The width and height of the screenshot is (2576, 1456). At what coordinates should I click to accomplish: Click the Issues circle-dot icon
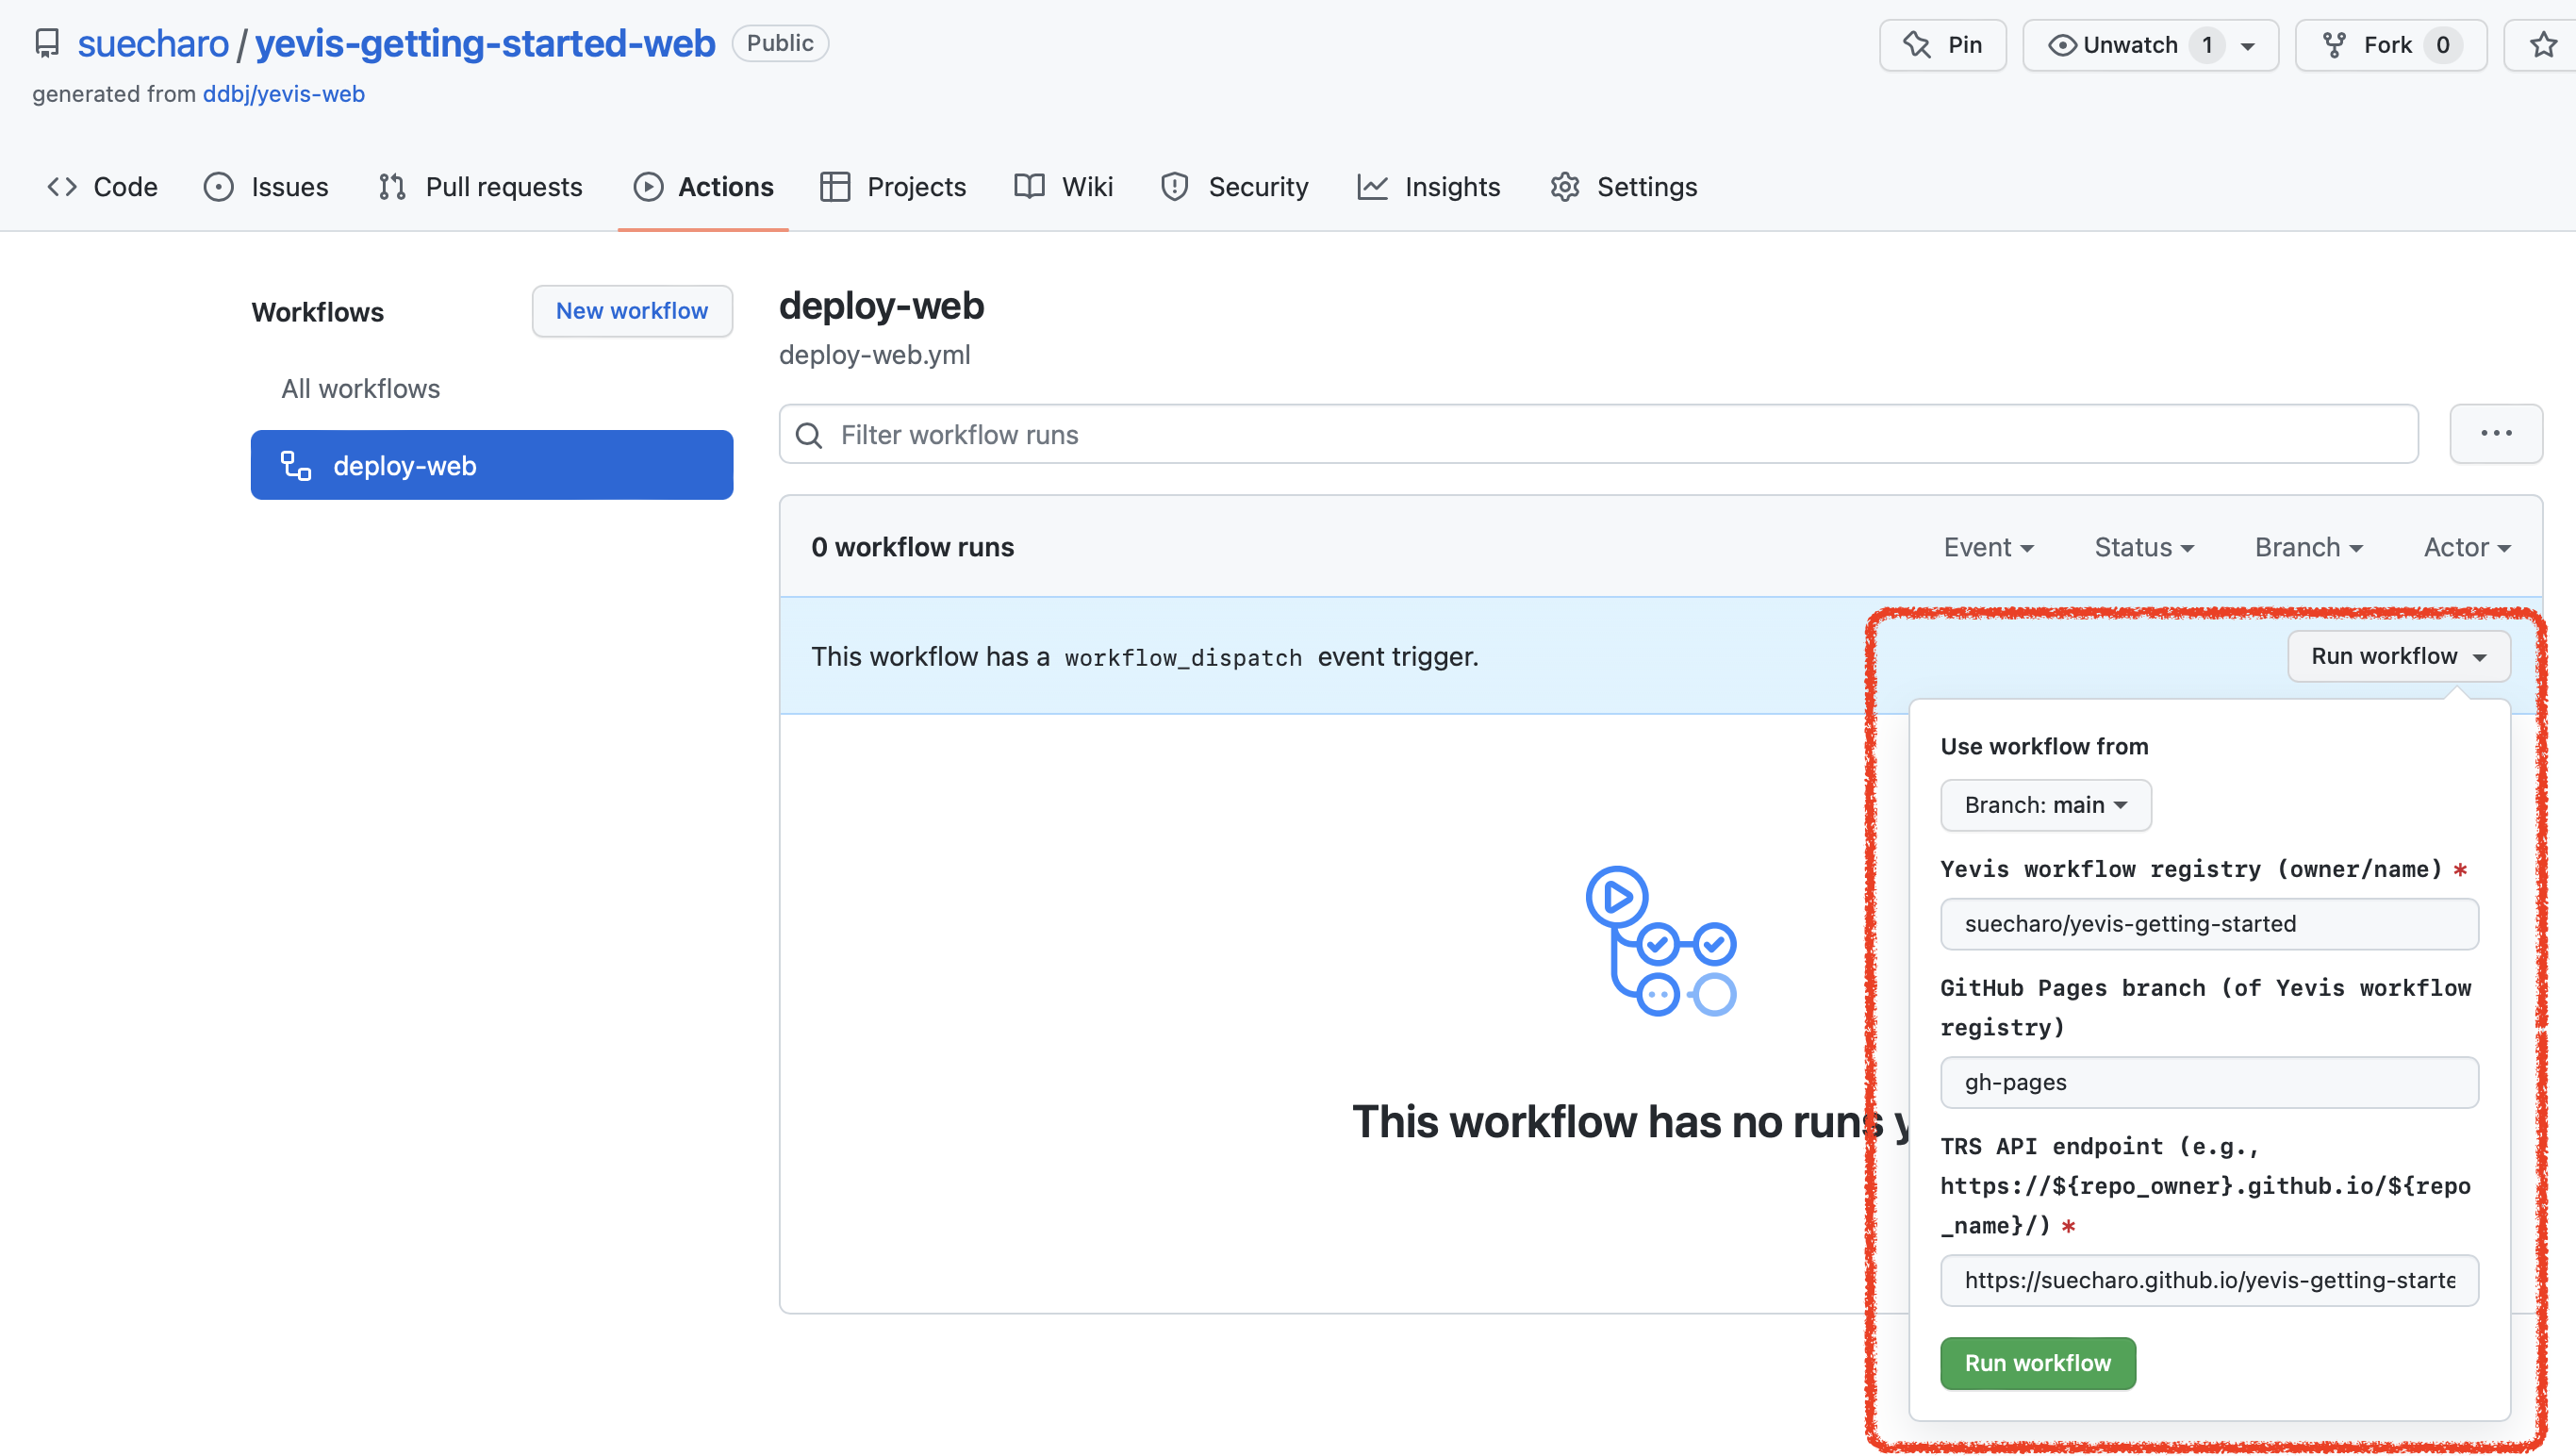[218, 187]
